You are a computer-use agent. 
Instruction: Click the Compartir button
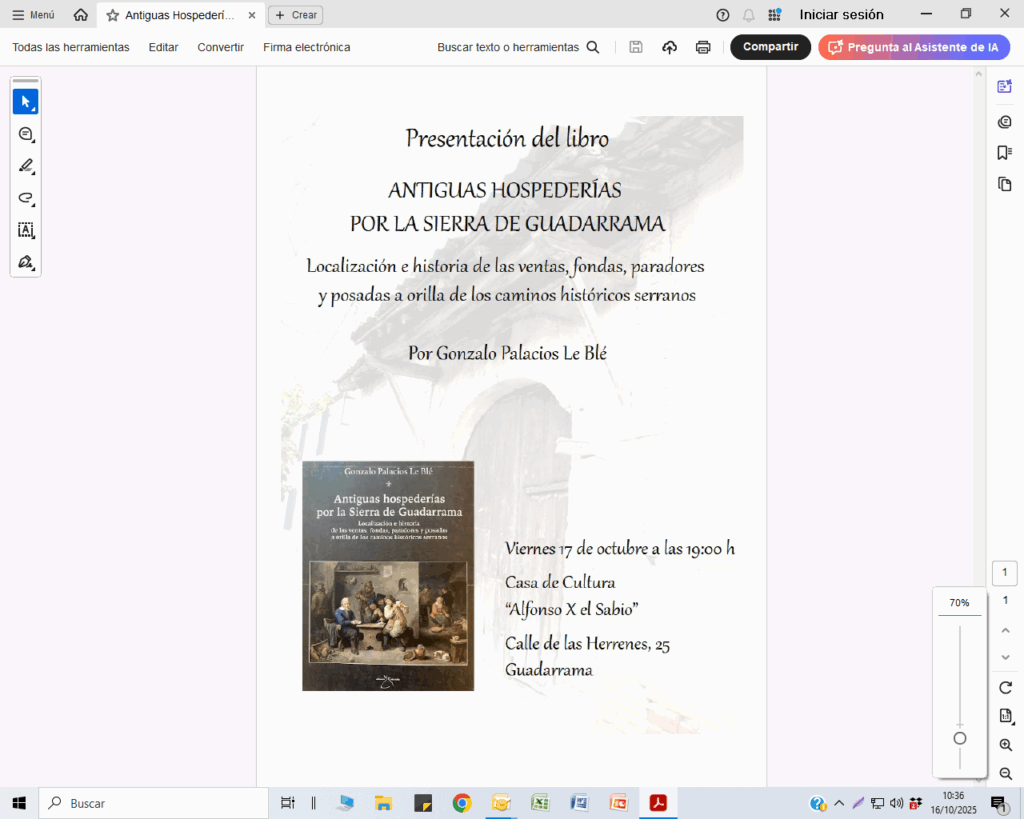770,47
